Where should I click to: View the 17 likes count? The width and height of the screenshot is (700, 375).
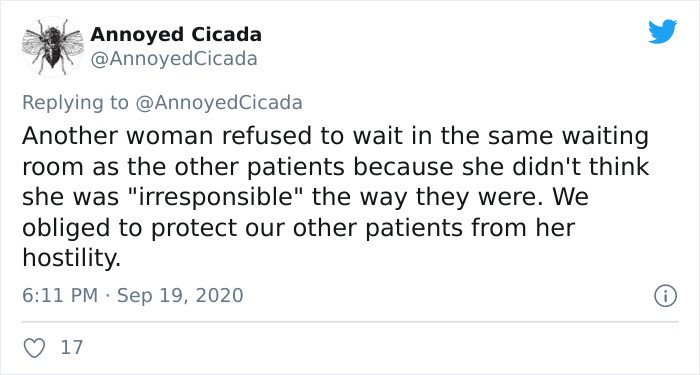(72, 347)
